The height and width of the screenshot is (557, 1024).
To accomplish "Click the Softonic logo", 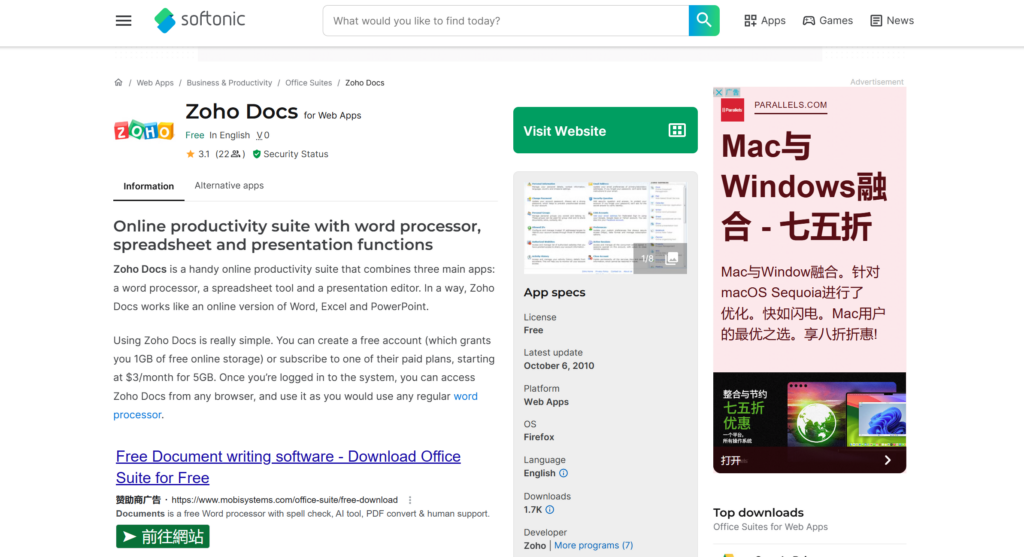I will [200, 20].
